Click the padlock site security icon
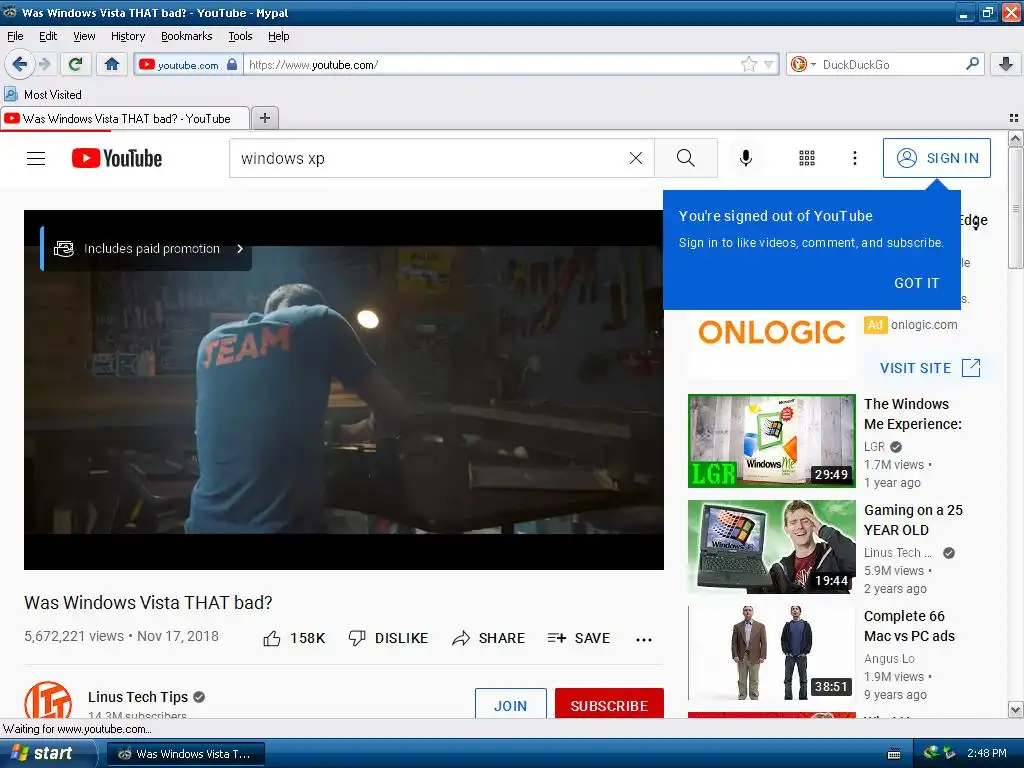The image size is (1024, 768). (232, 64)
